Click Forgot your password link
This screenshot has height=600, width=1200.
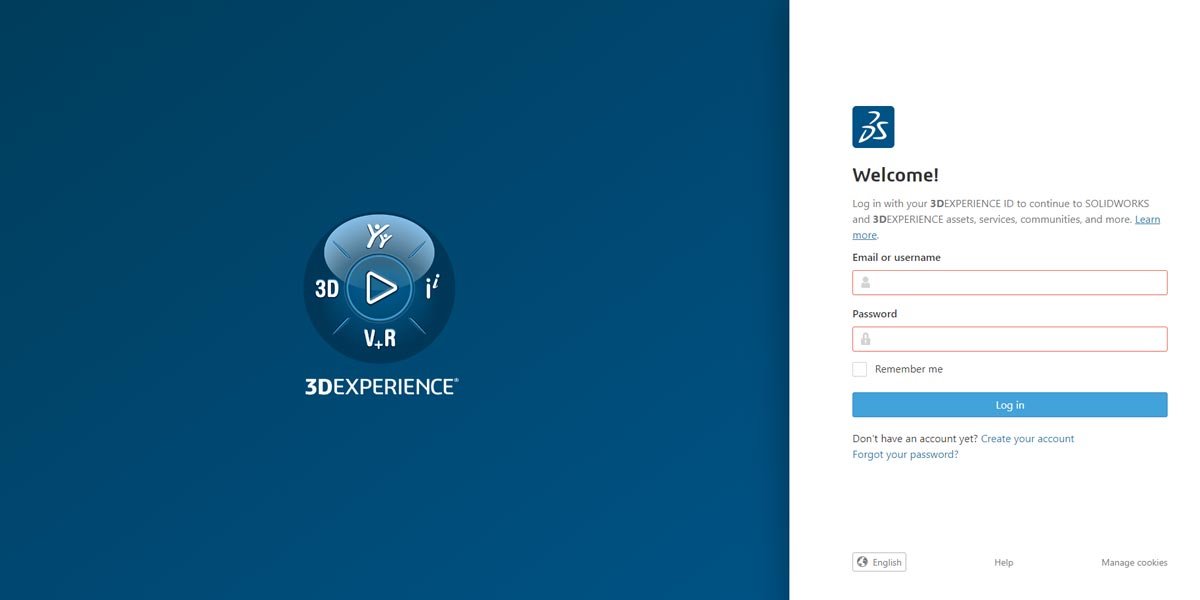[905, 454]
